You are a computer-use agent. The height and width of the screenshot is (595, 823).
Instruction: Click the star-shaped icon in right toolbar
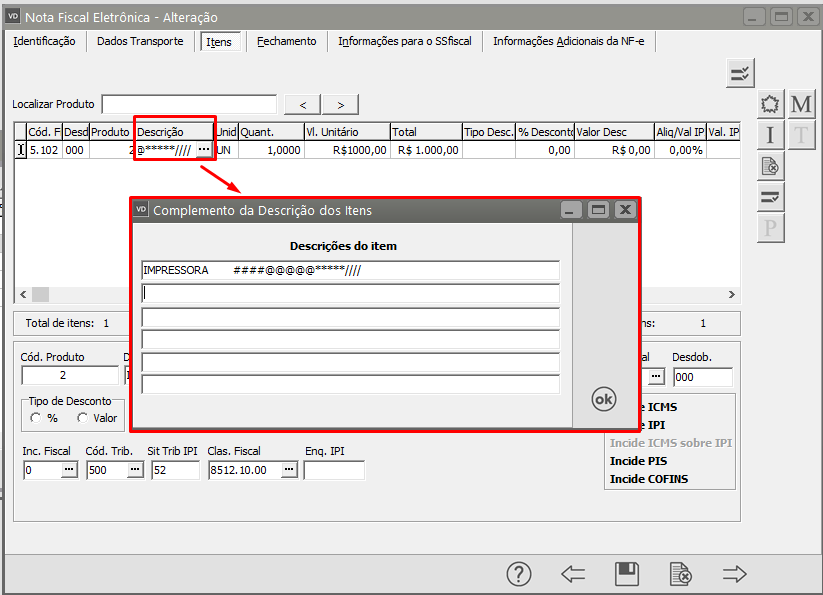coord(770,104)
